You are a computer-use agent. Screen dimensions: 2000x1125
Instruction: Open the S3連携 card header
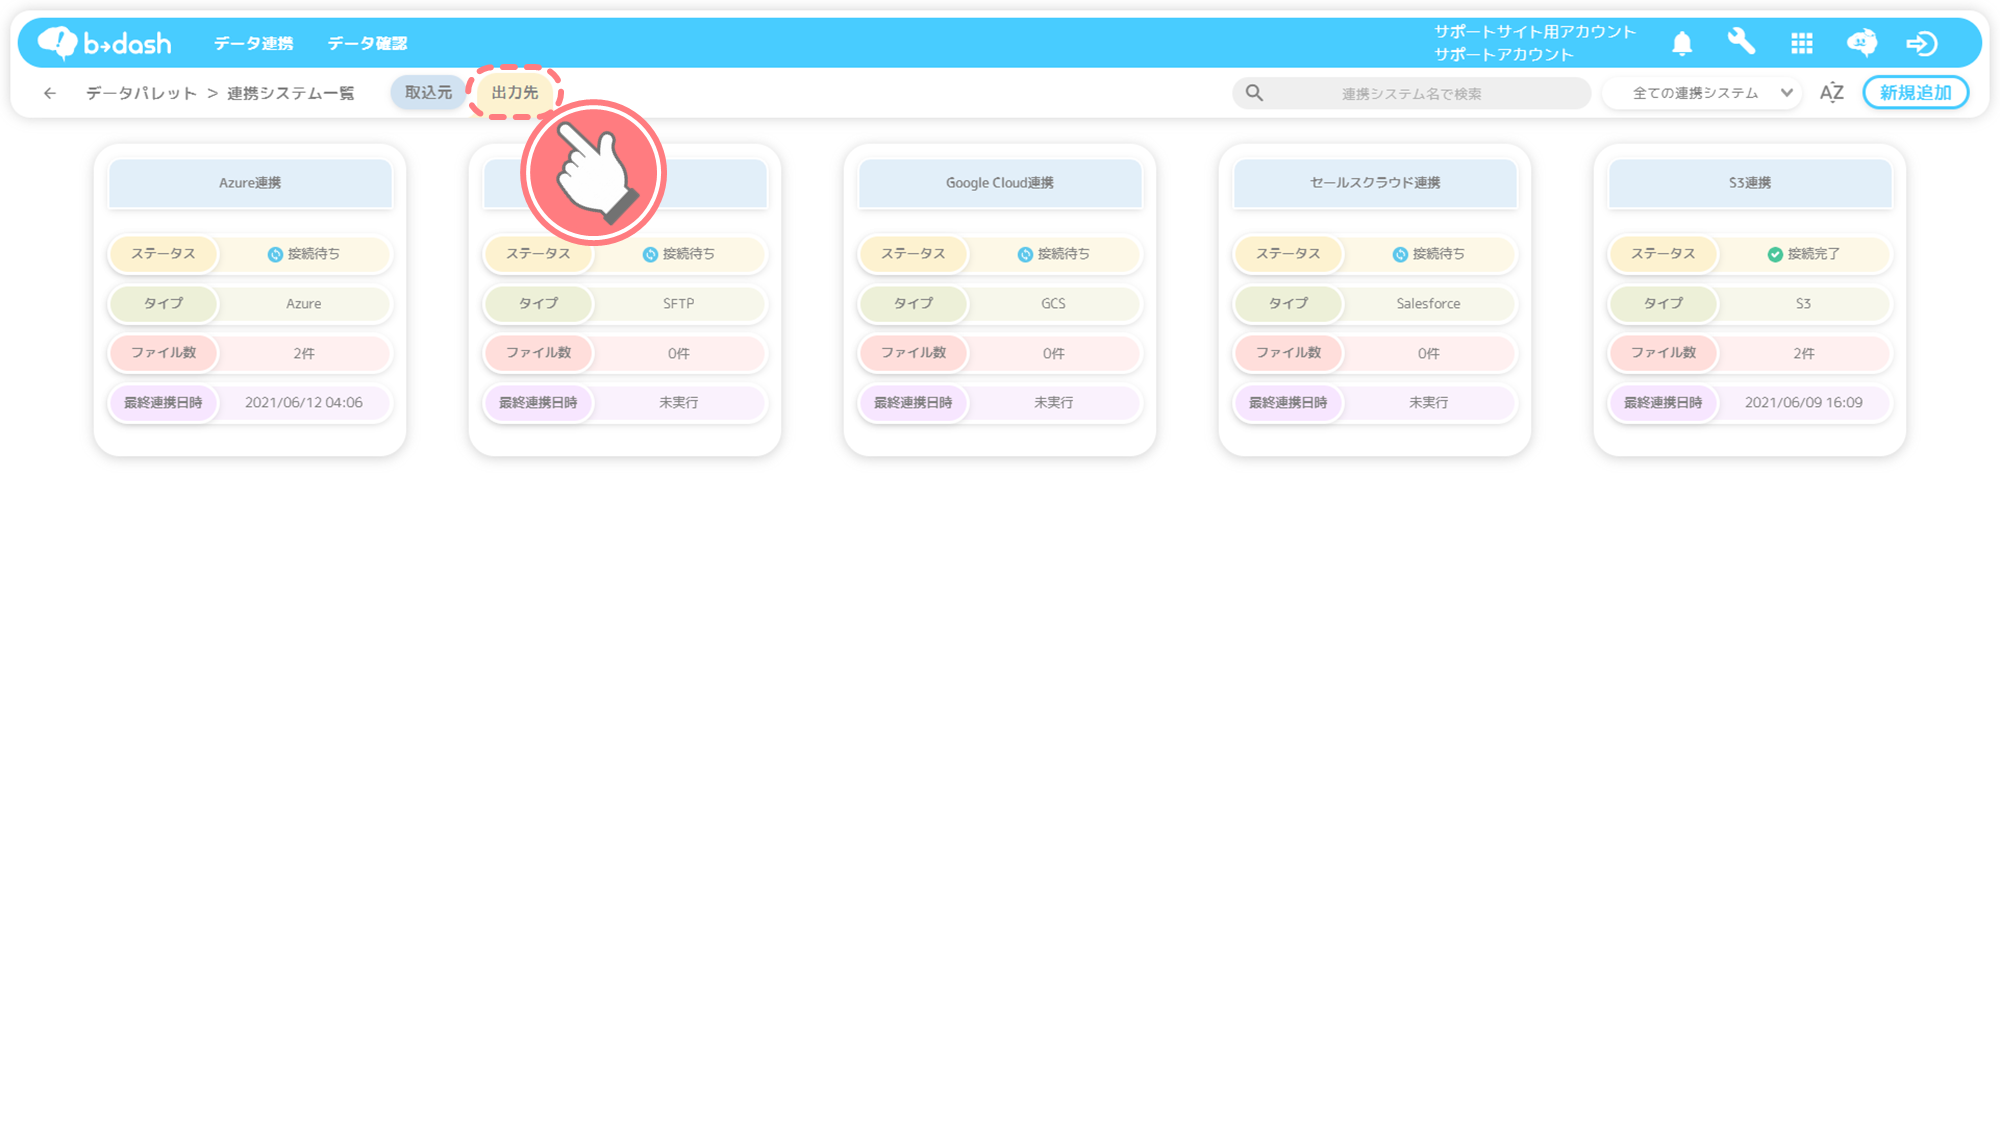tap(1750, 183)
